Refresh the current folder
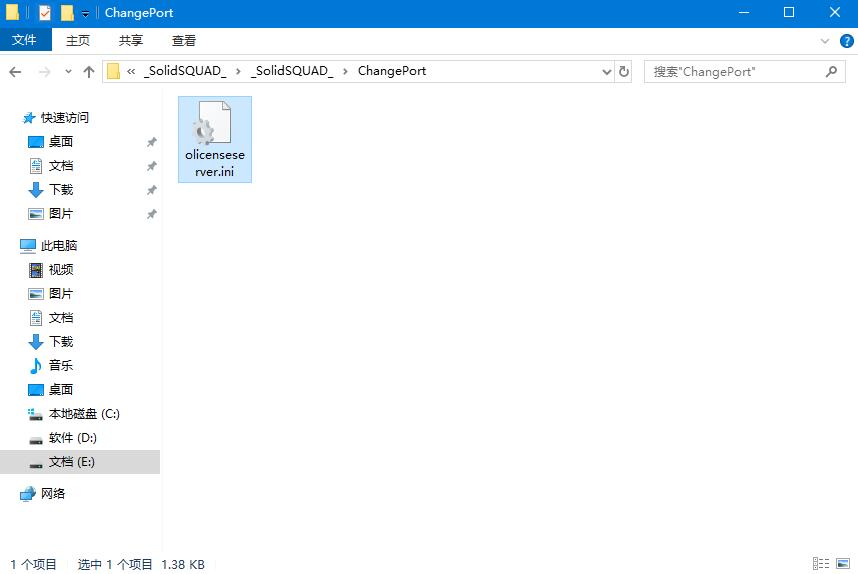858x574 pixels. [624, 72]
